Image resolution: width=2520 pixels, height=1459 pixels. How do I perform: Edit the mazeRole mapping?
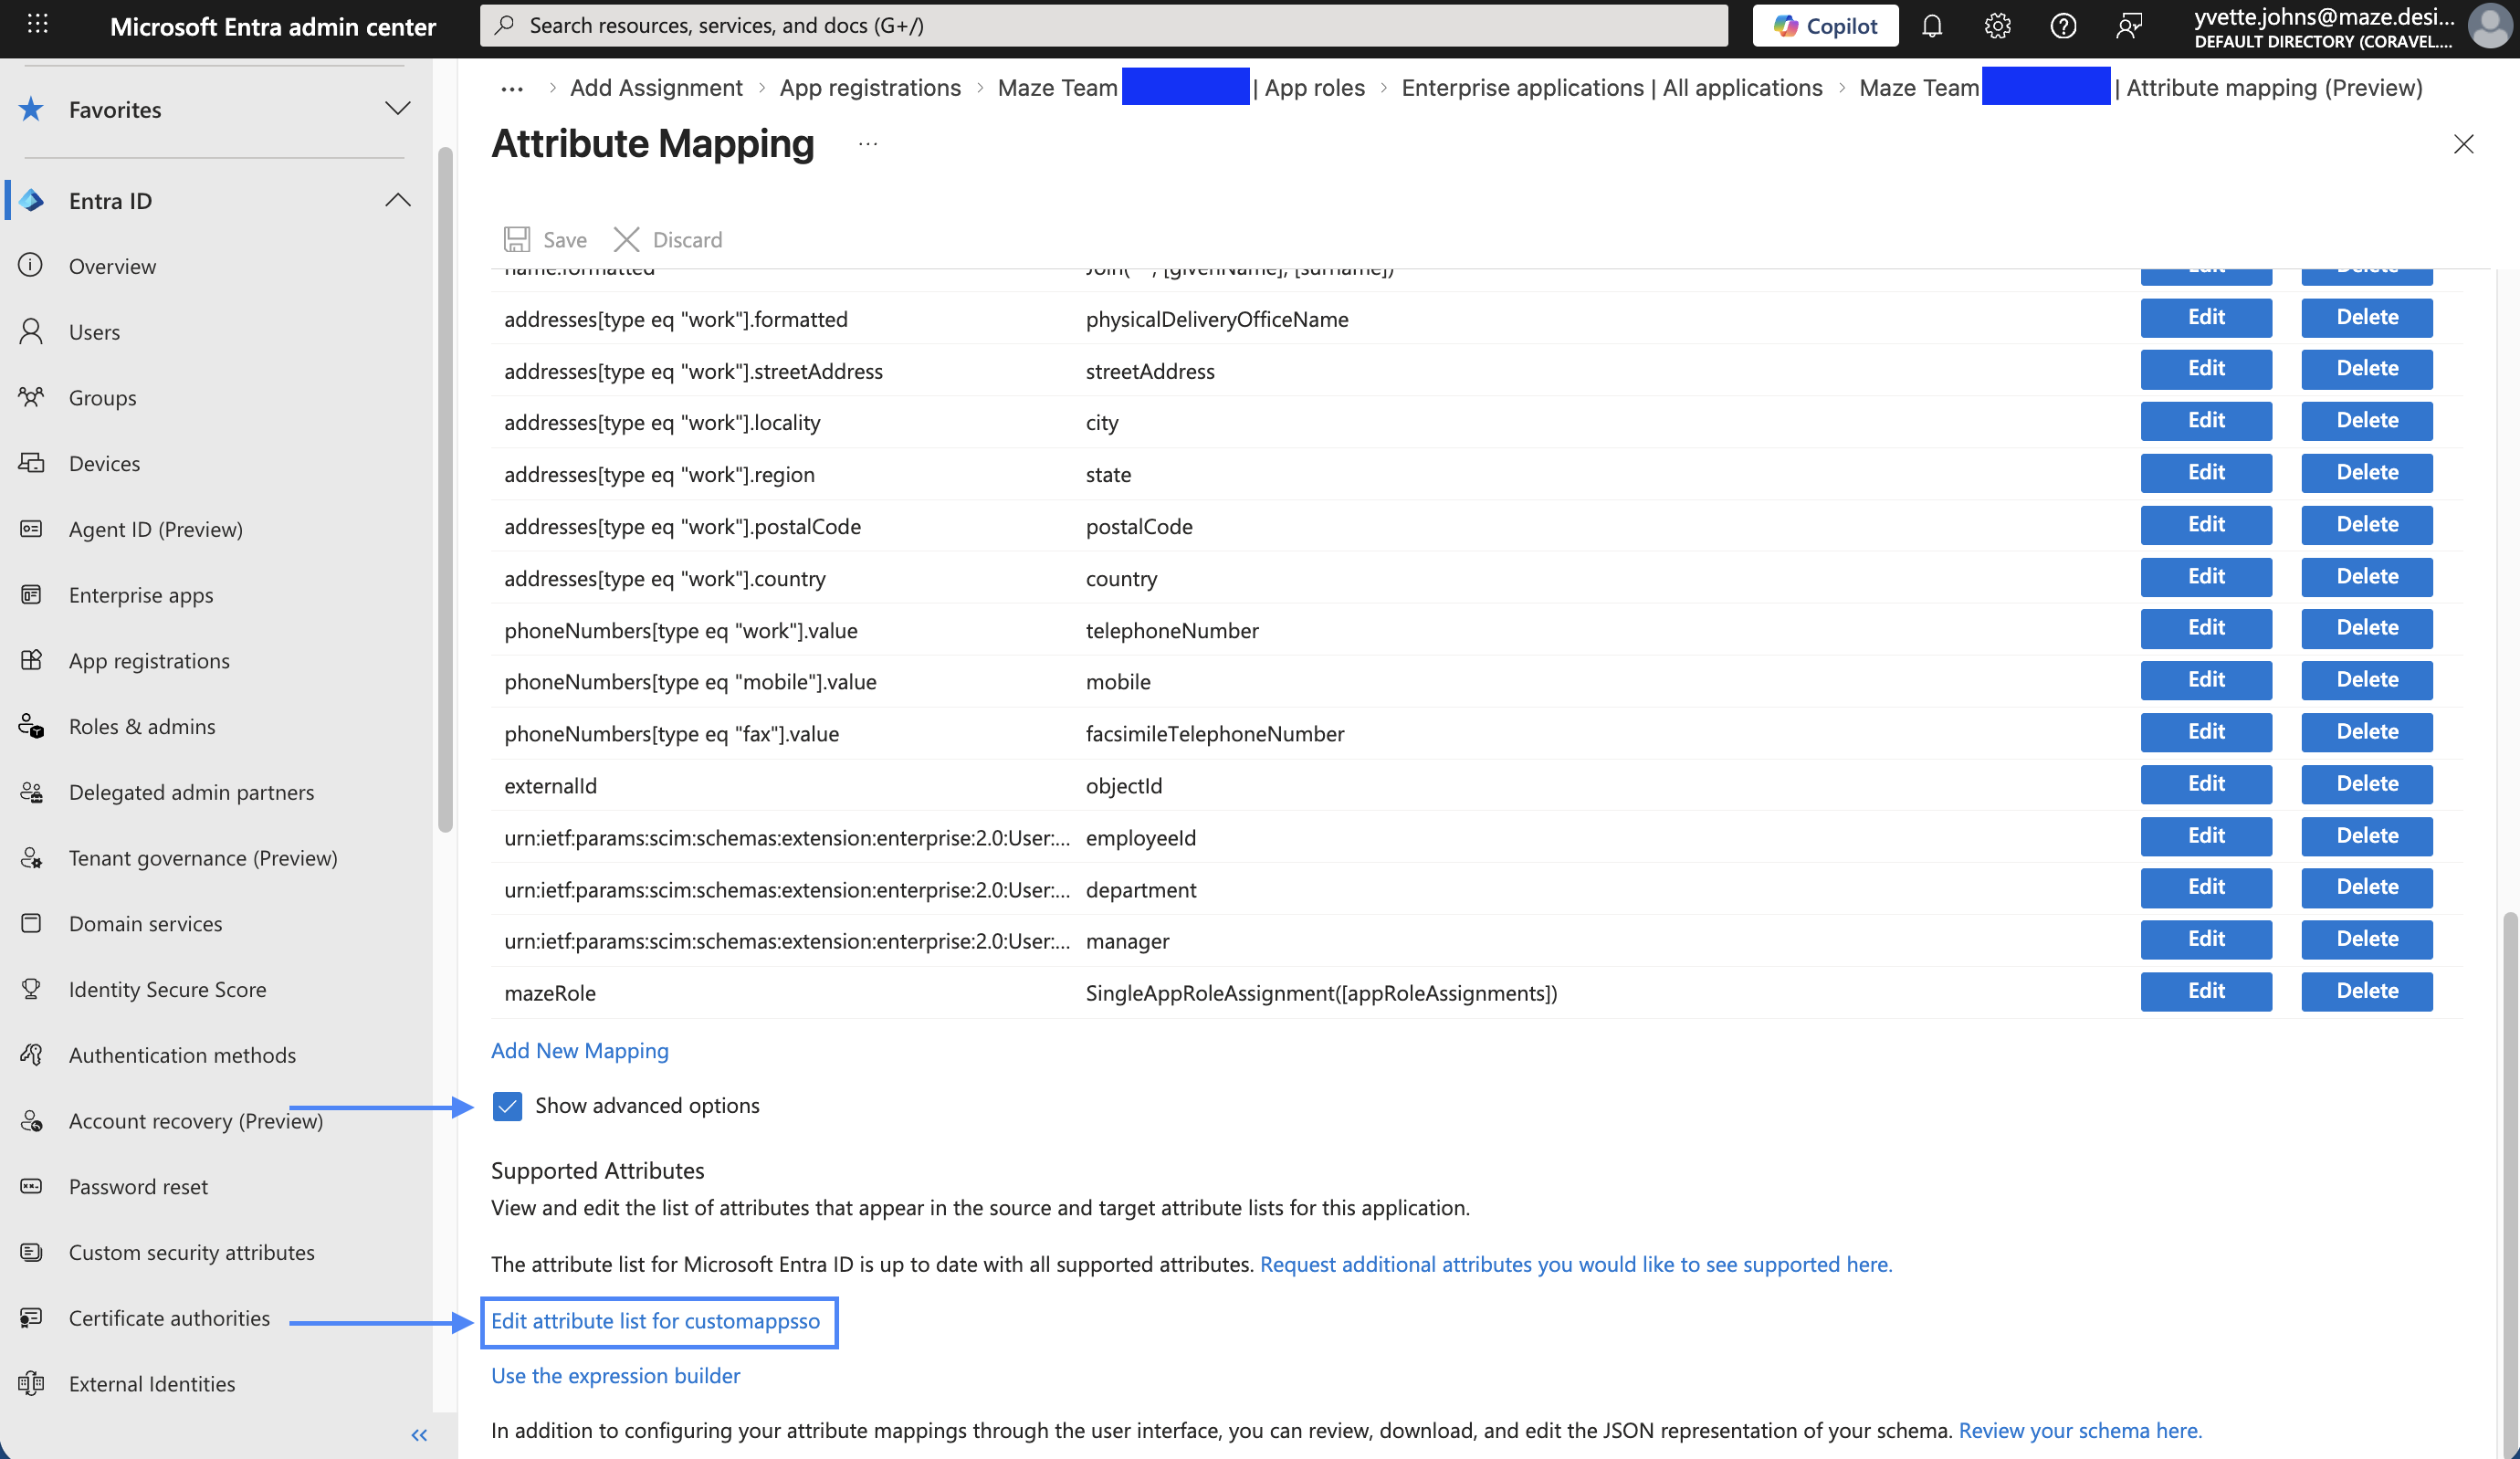pyautogui.click(x=2206, y=991)
